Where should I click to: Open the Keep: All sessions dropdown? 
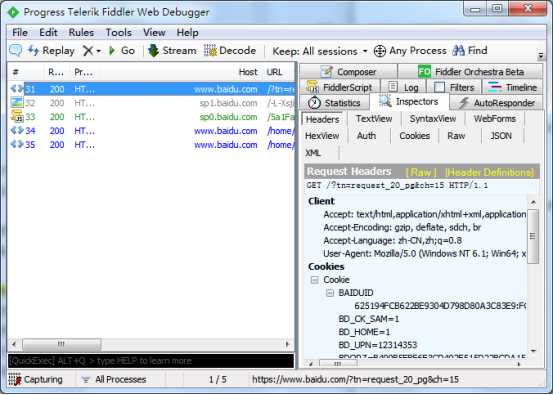pos(320,51)
